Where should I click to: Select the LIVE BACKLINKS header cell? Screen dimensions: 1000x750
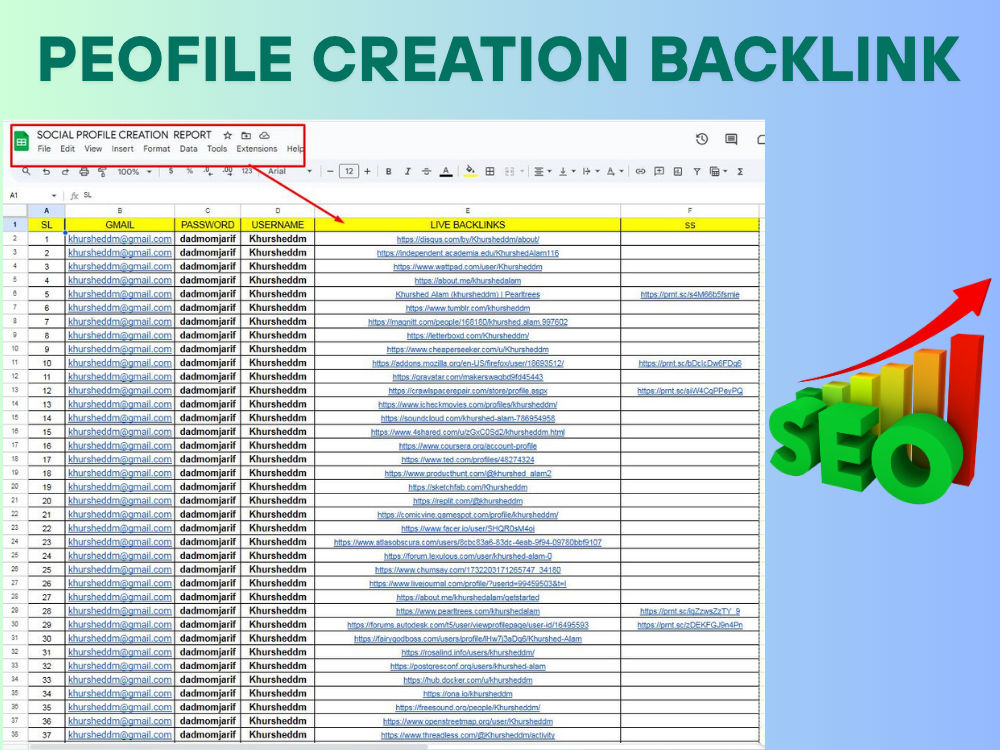pyautogui.click(x=467, y=225)
